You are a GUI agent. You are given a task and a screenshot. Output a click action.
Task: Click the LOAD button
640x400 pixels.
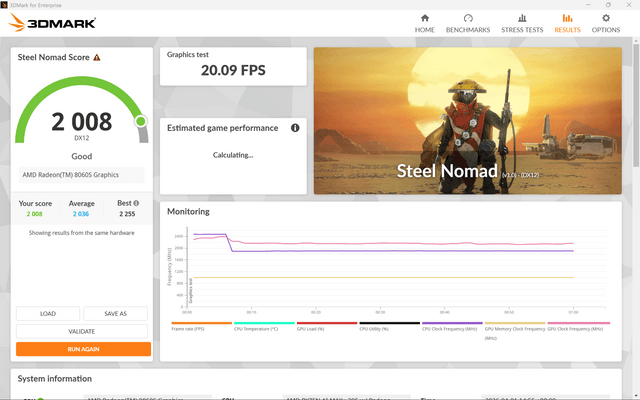pyautogui.click(x=48, y=313)
